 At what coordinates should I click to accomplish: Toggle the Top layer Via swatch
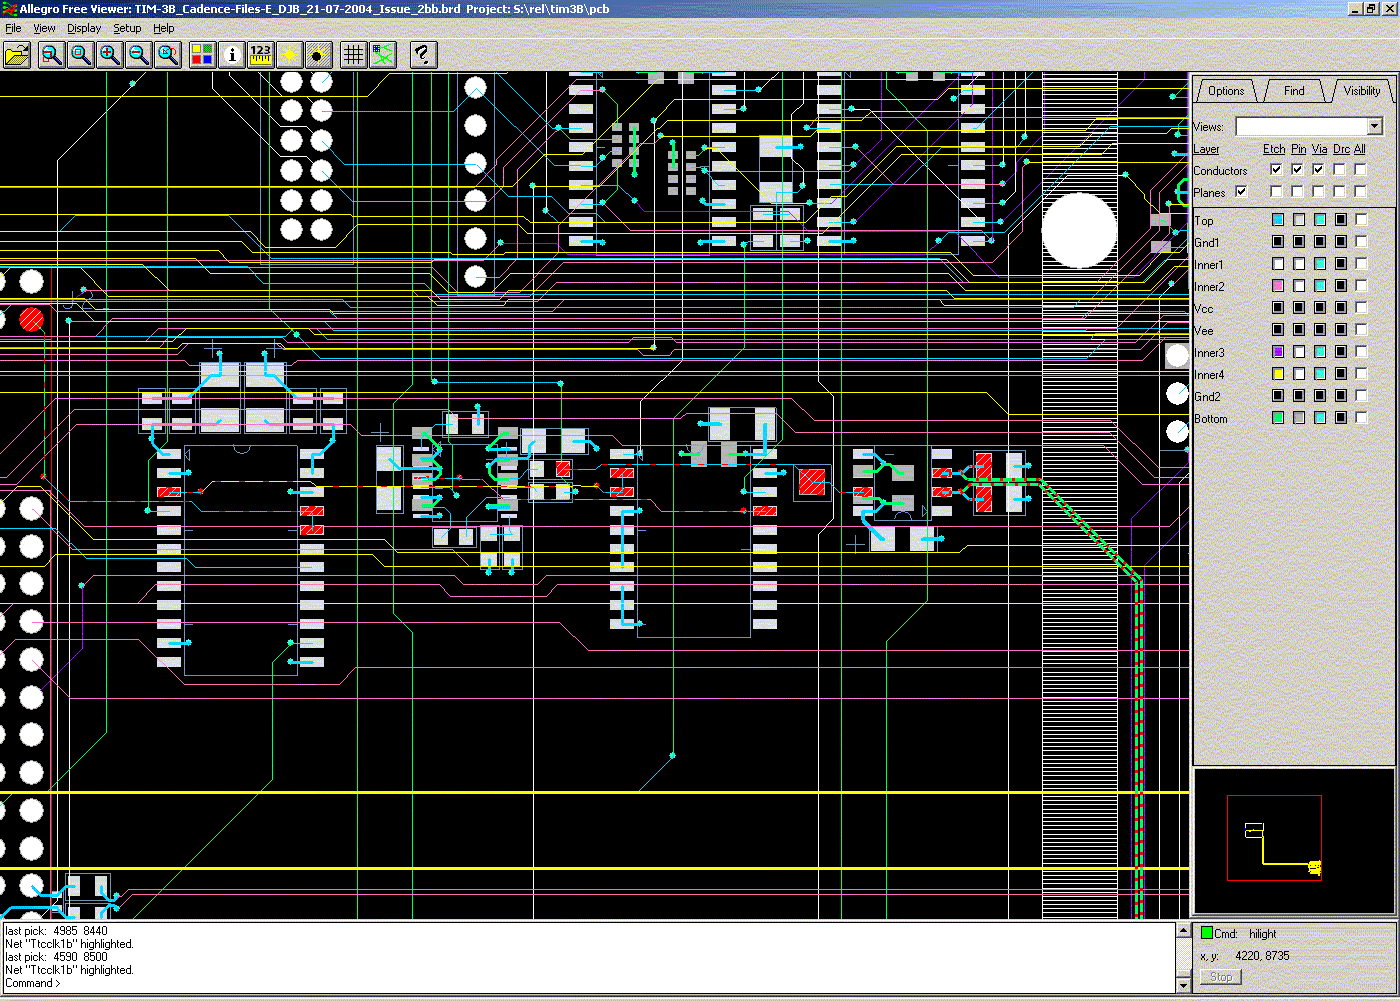coord(1320,220)
